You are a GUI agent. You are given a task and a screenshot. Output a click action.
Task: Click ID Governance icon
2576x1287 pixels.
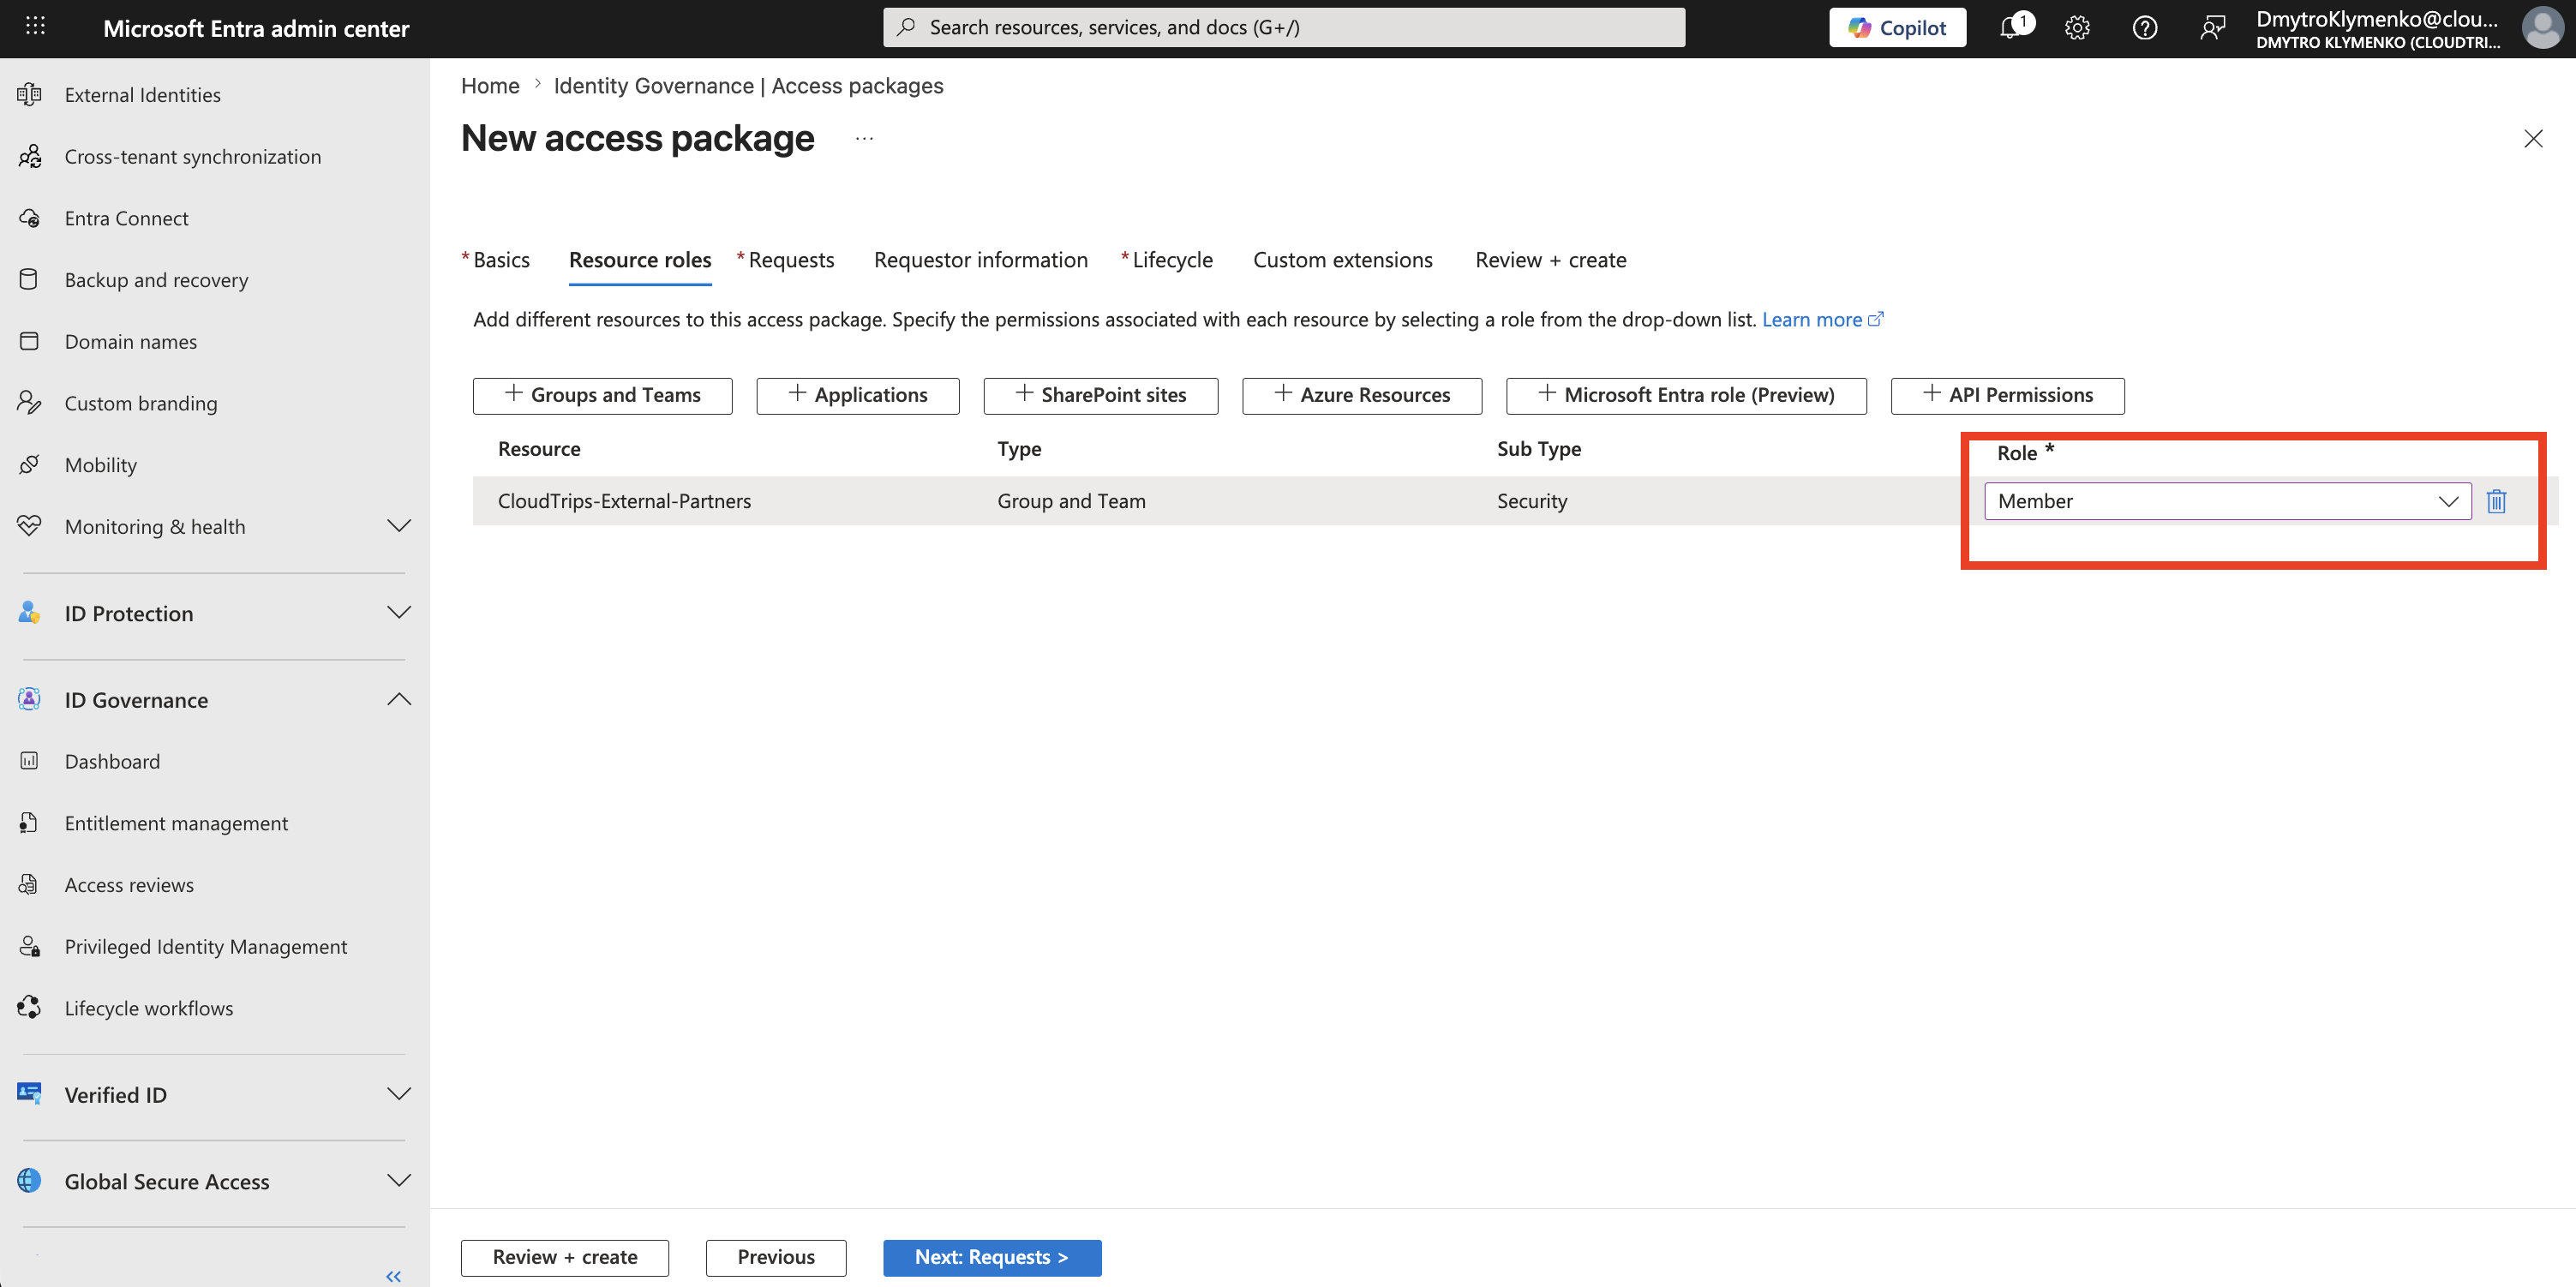pos(29,700)
